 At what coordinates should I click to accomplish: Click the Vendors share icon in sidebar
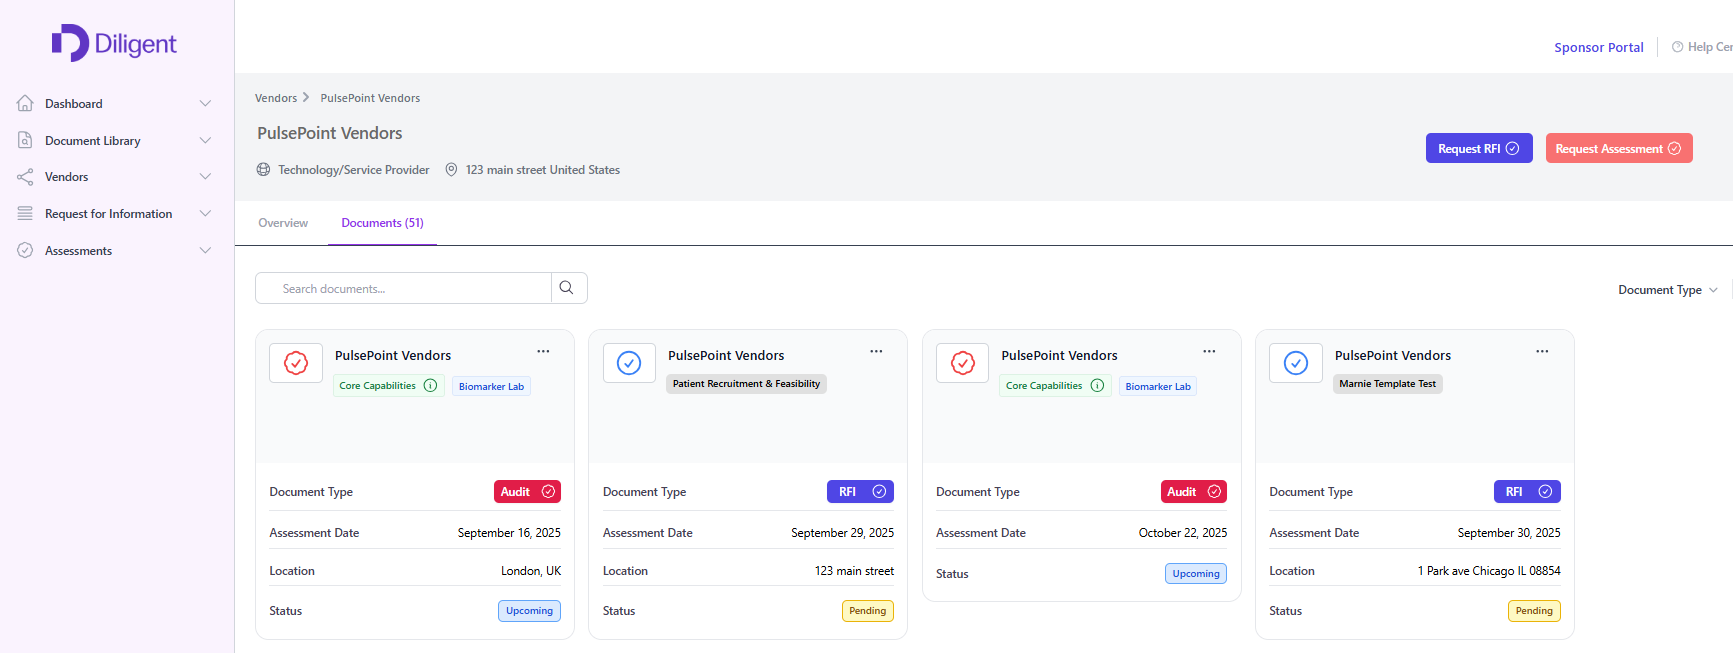point(25,177)
